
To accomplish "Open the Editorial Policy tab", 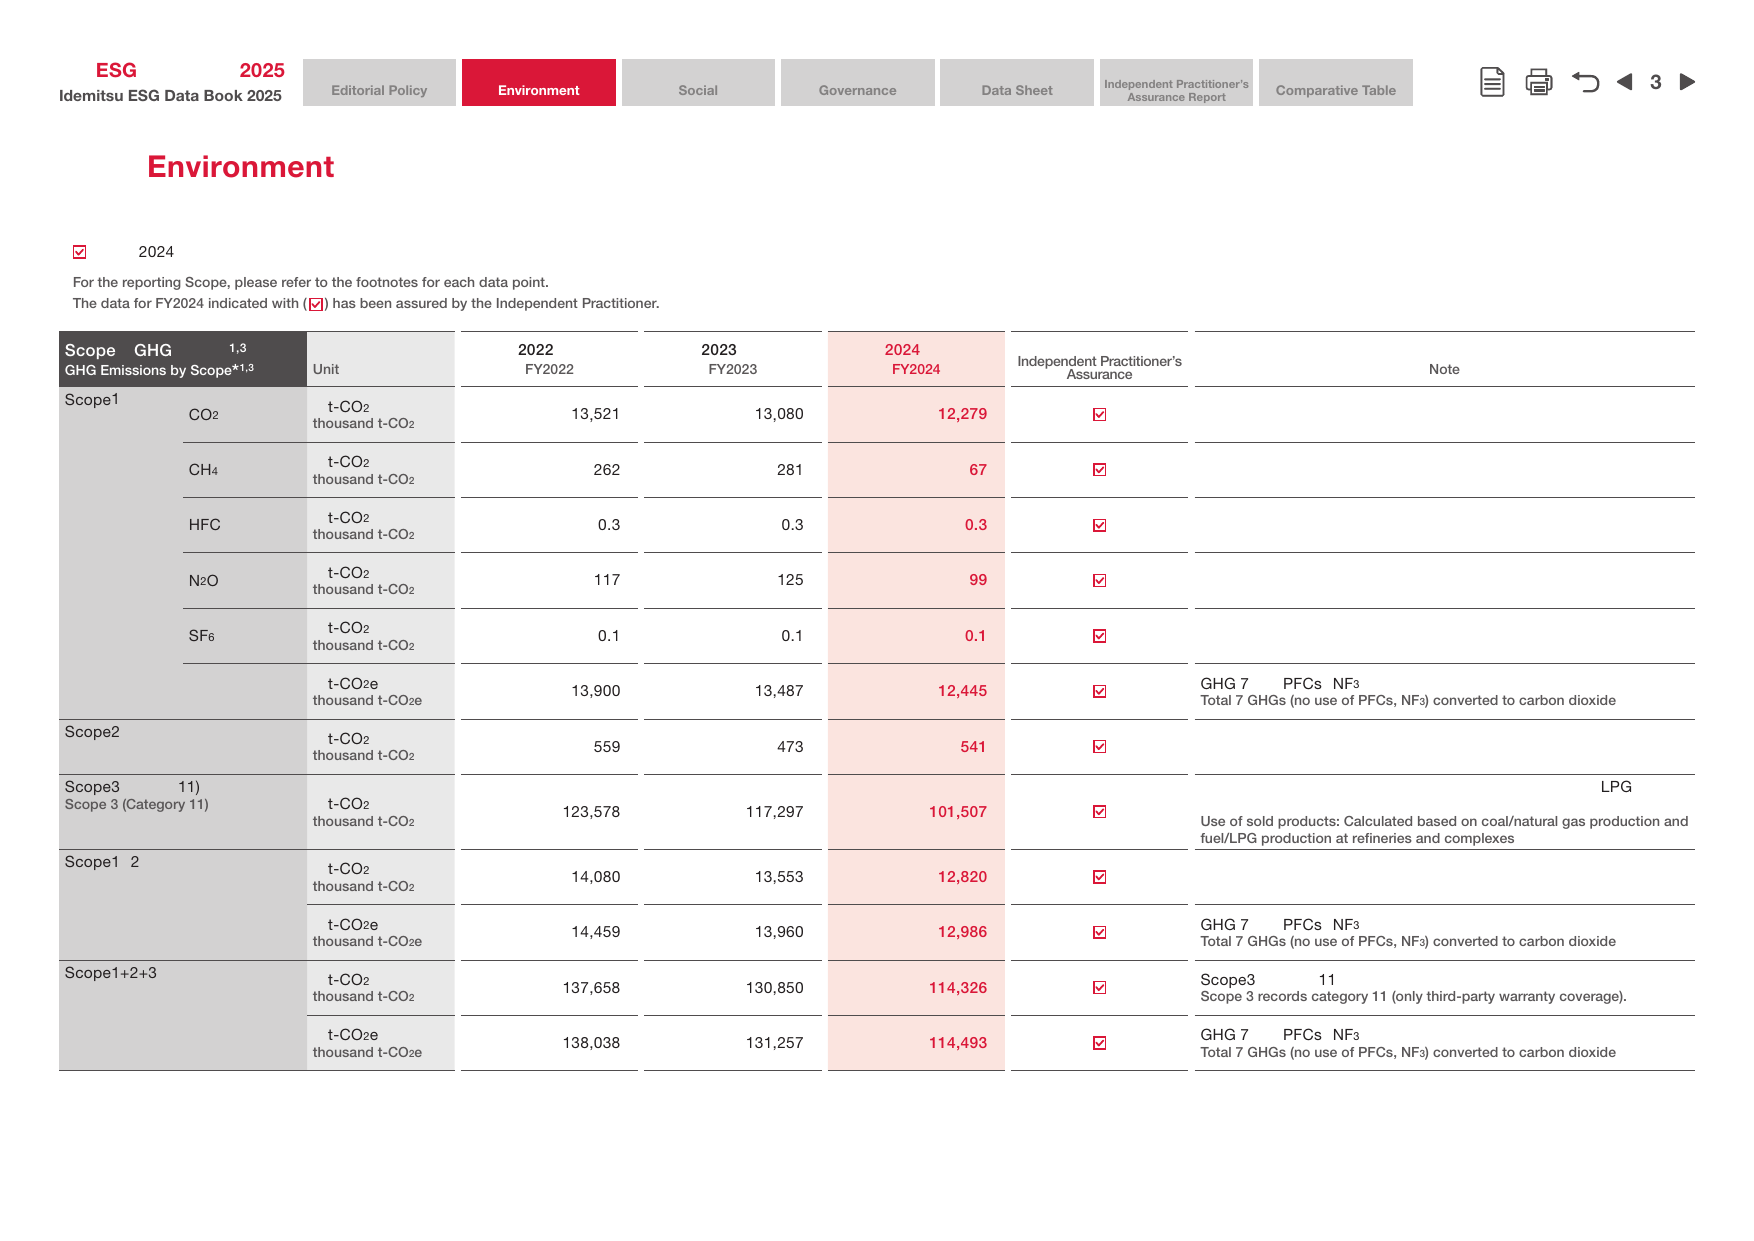I will tap(379, 83).
